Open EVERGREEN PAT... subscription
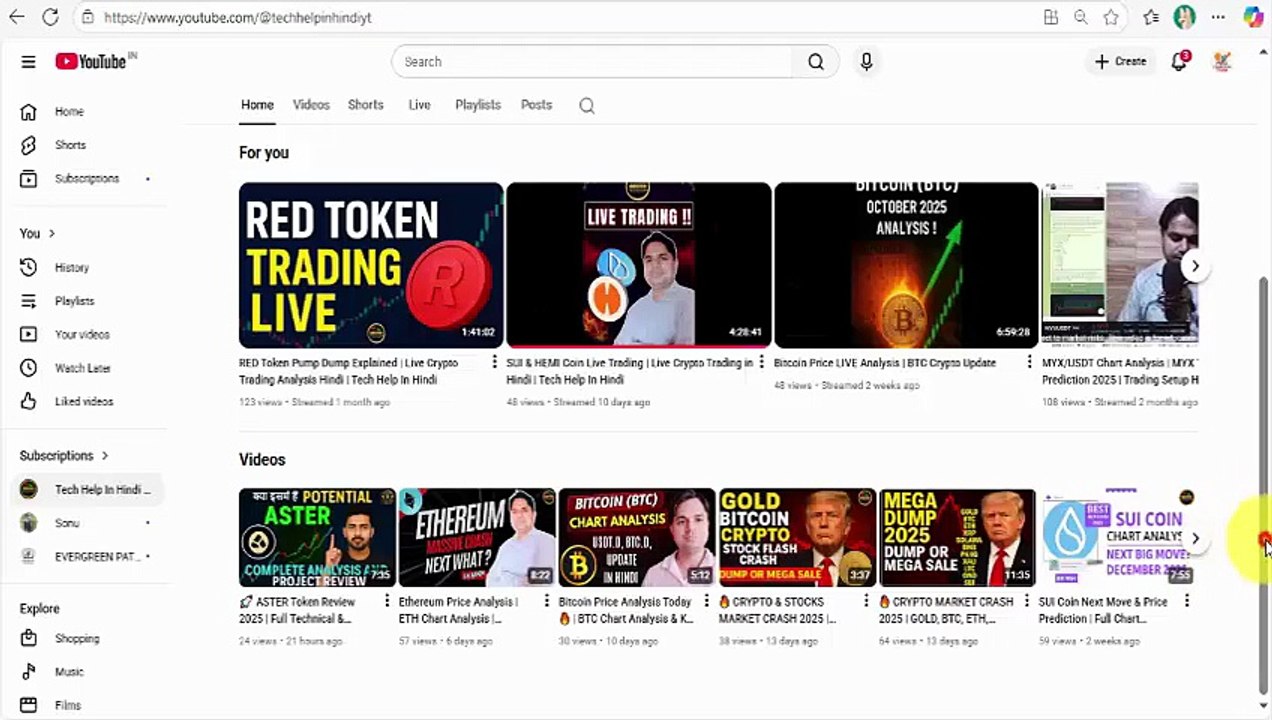The width and height of the screenshot is (1272, 720). pos(86,557)
